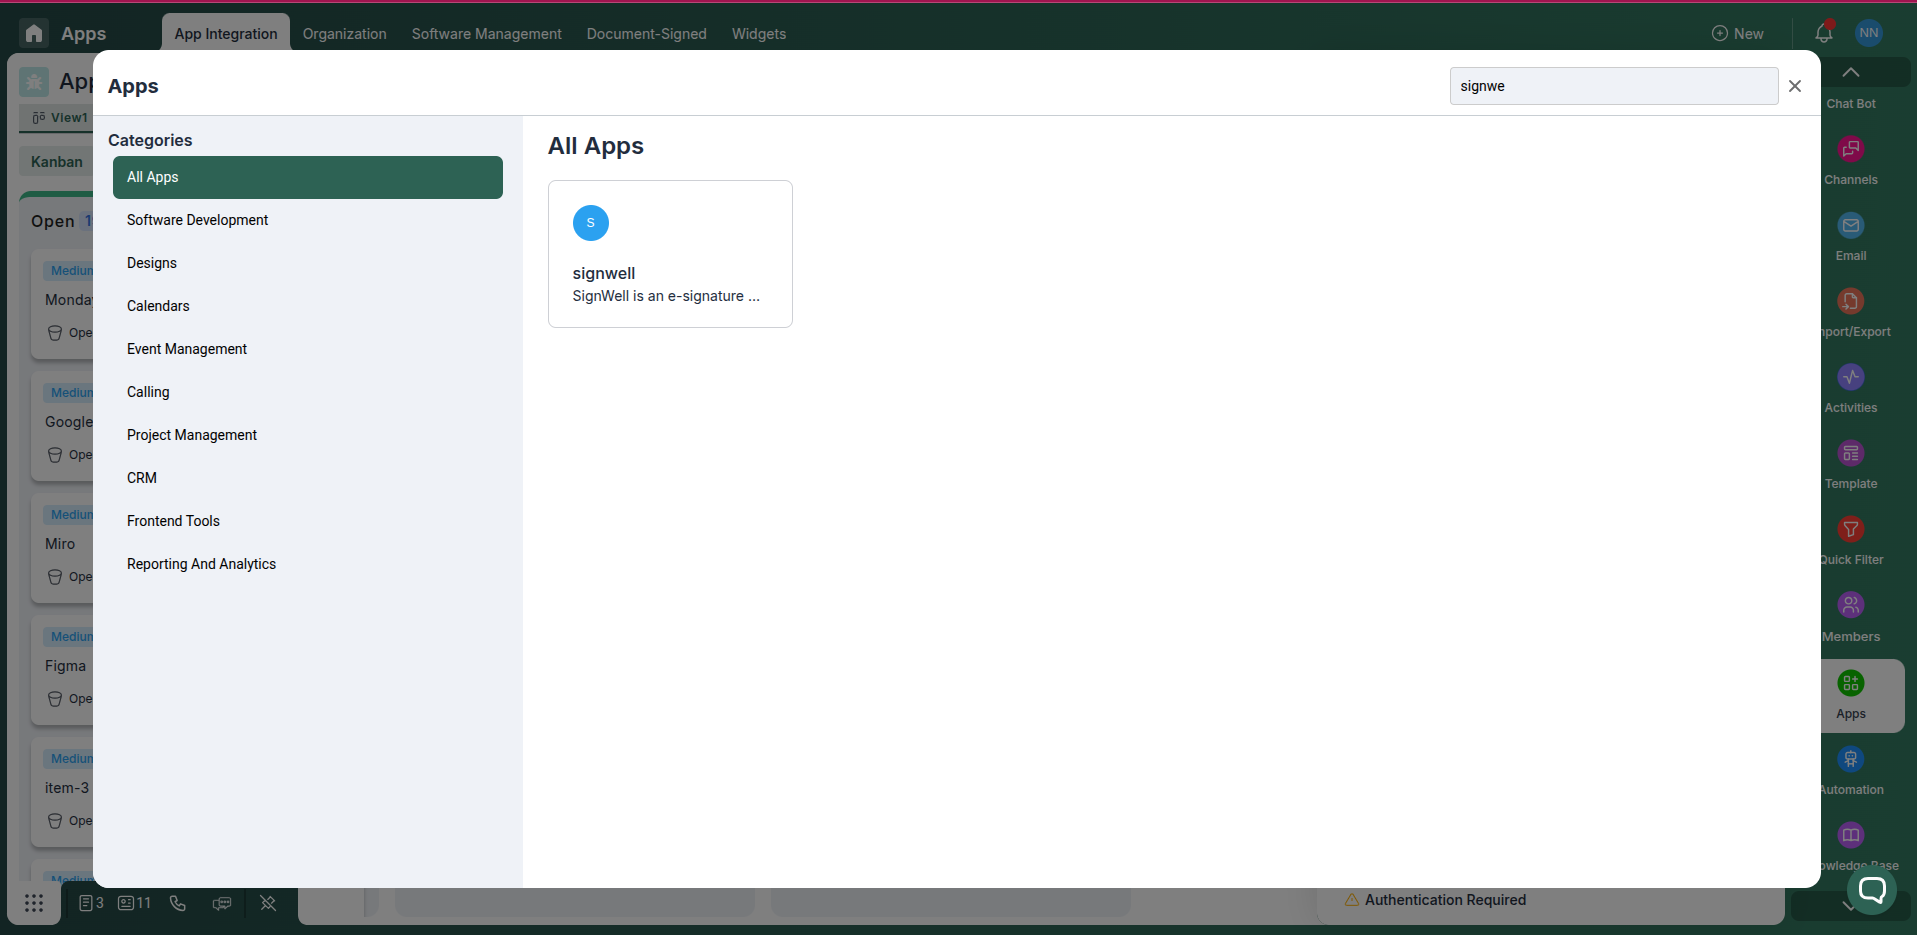
Task: Click the Automation sidebar icon
Action: click(1851, 759)
